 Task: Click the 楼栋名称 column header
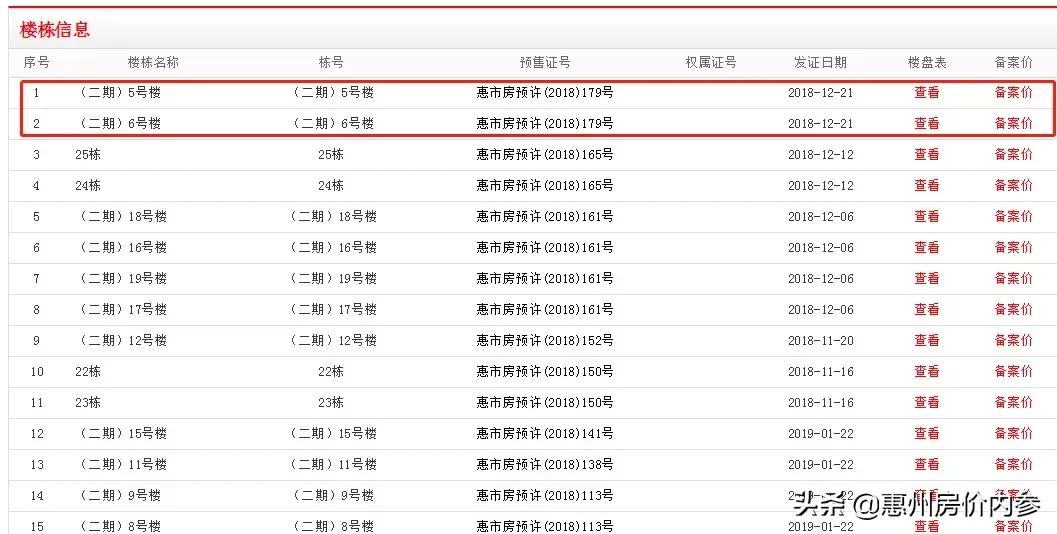click(x=153, y=62)
